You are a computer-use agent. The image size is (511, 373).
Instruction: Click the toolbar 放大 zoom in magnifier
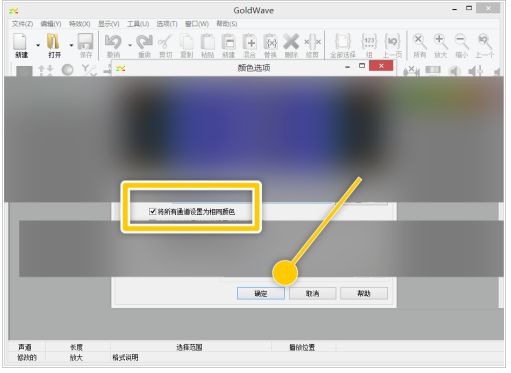tap(440, 42)
